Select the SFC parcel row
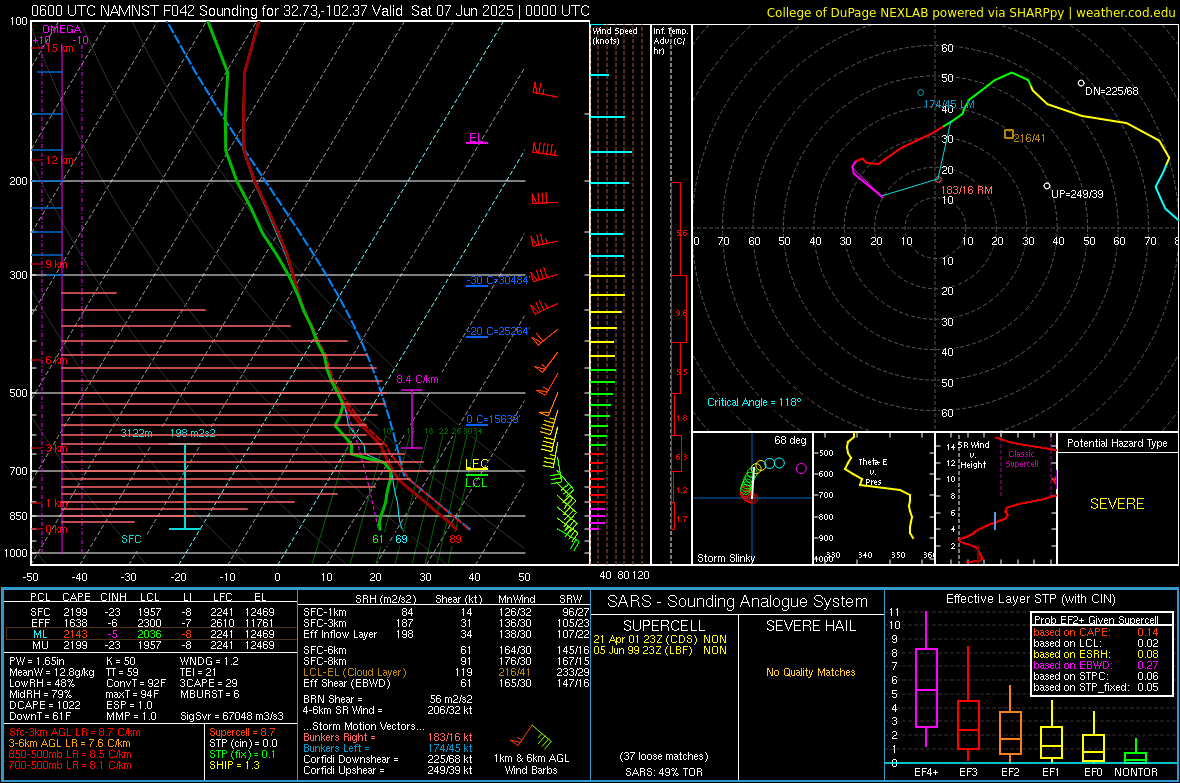This screenshot has height=783, width=1180. point(152,613)
